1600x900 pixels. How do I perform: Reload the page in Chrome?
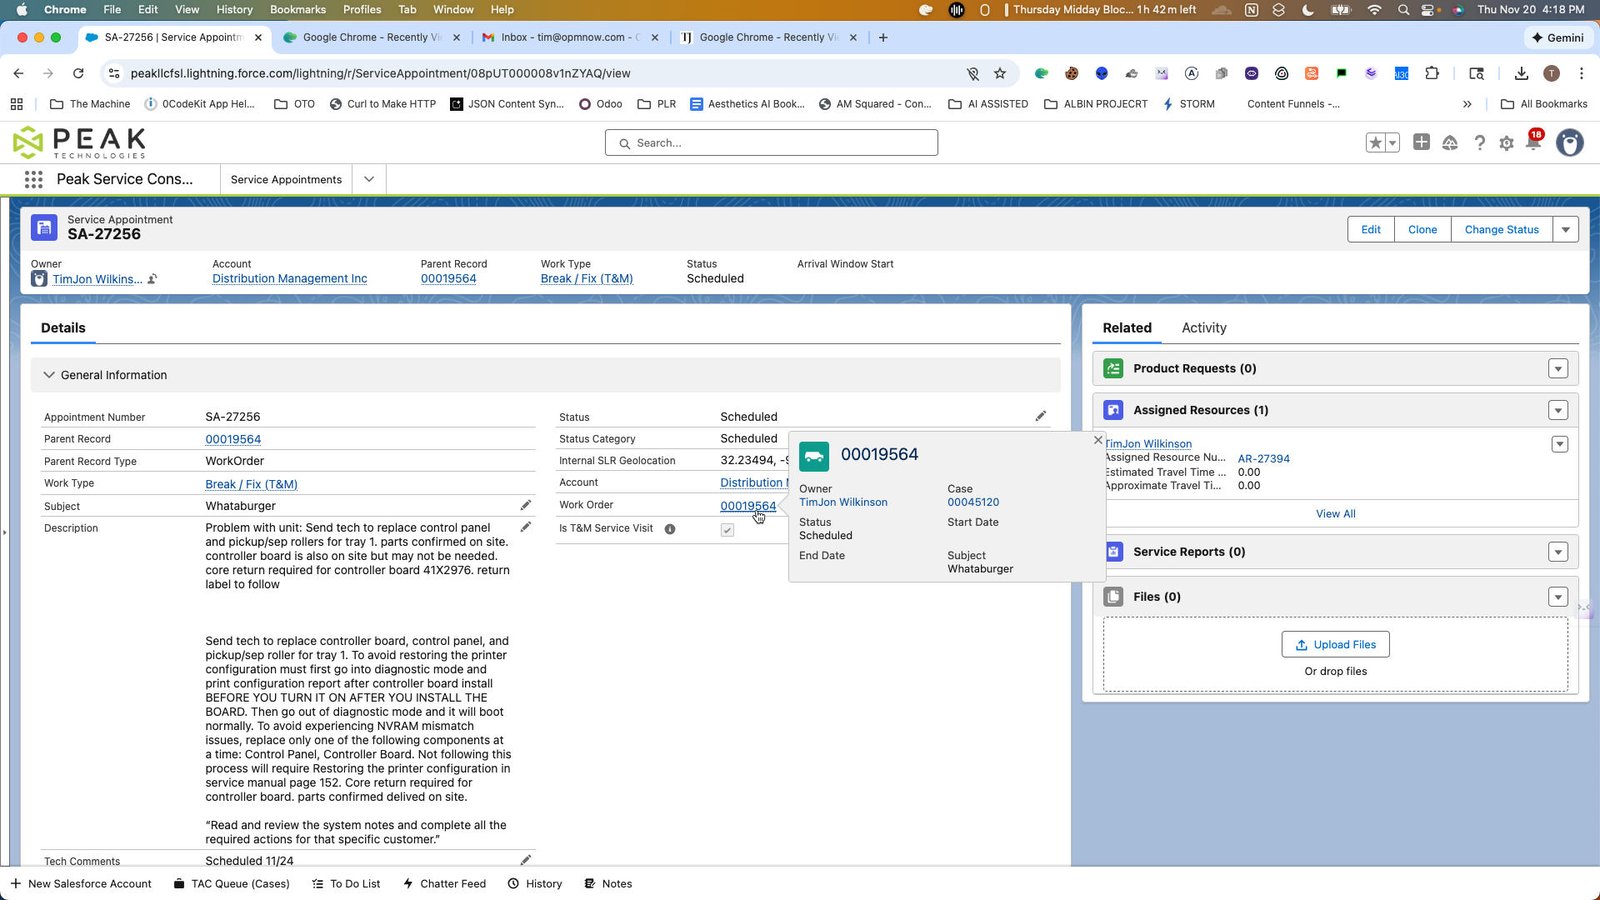pyautogui.click(x=78, y=73)
